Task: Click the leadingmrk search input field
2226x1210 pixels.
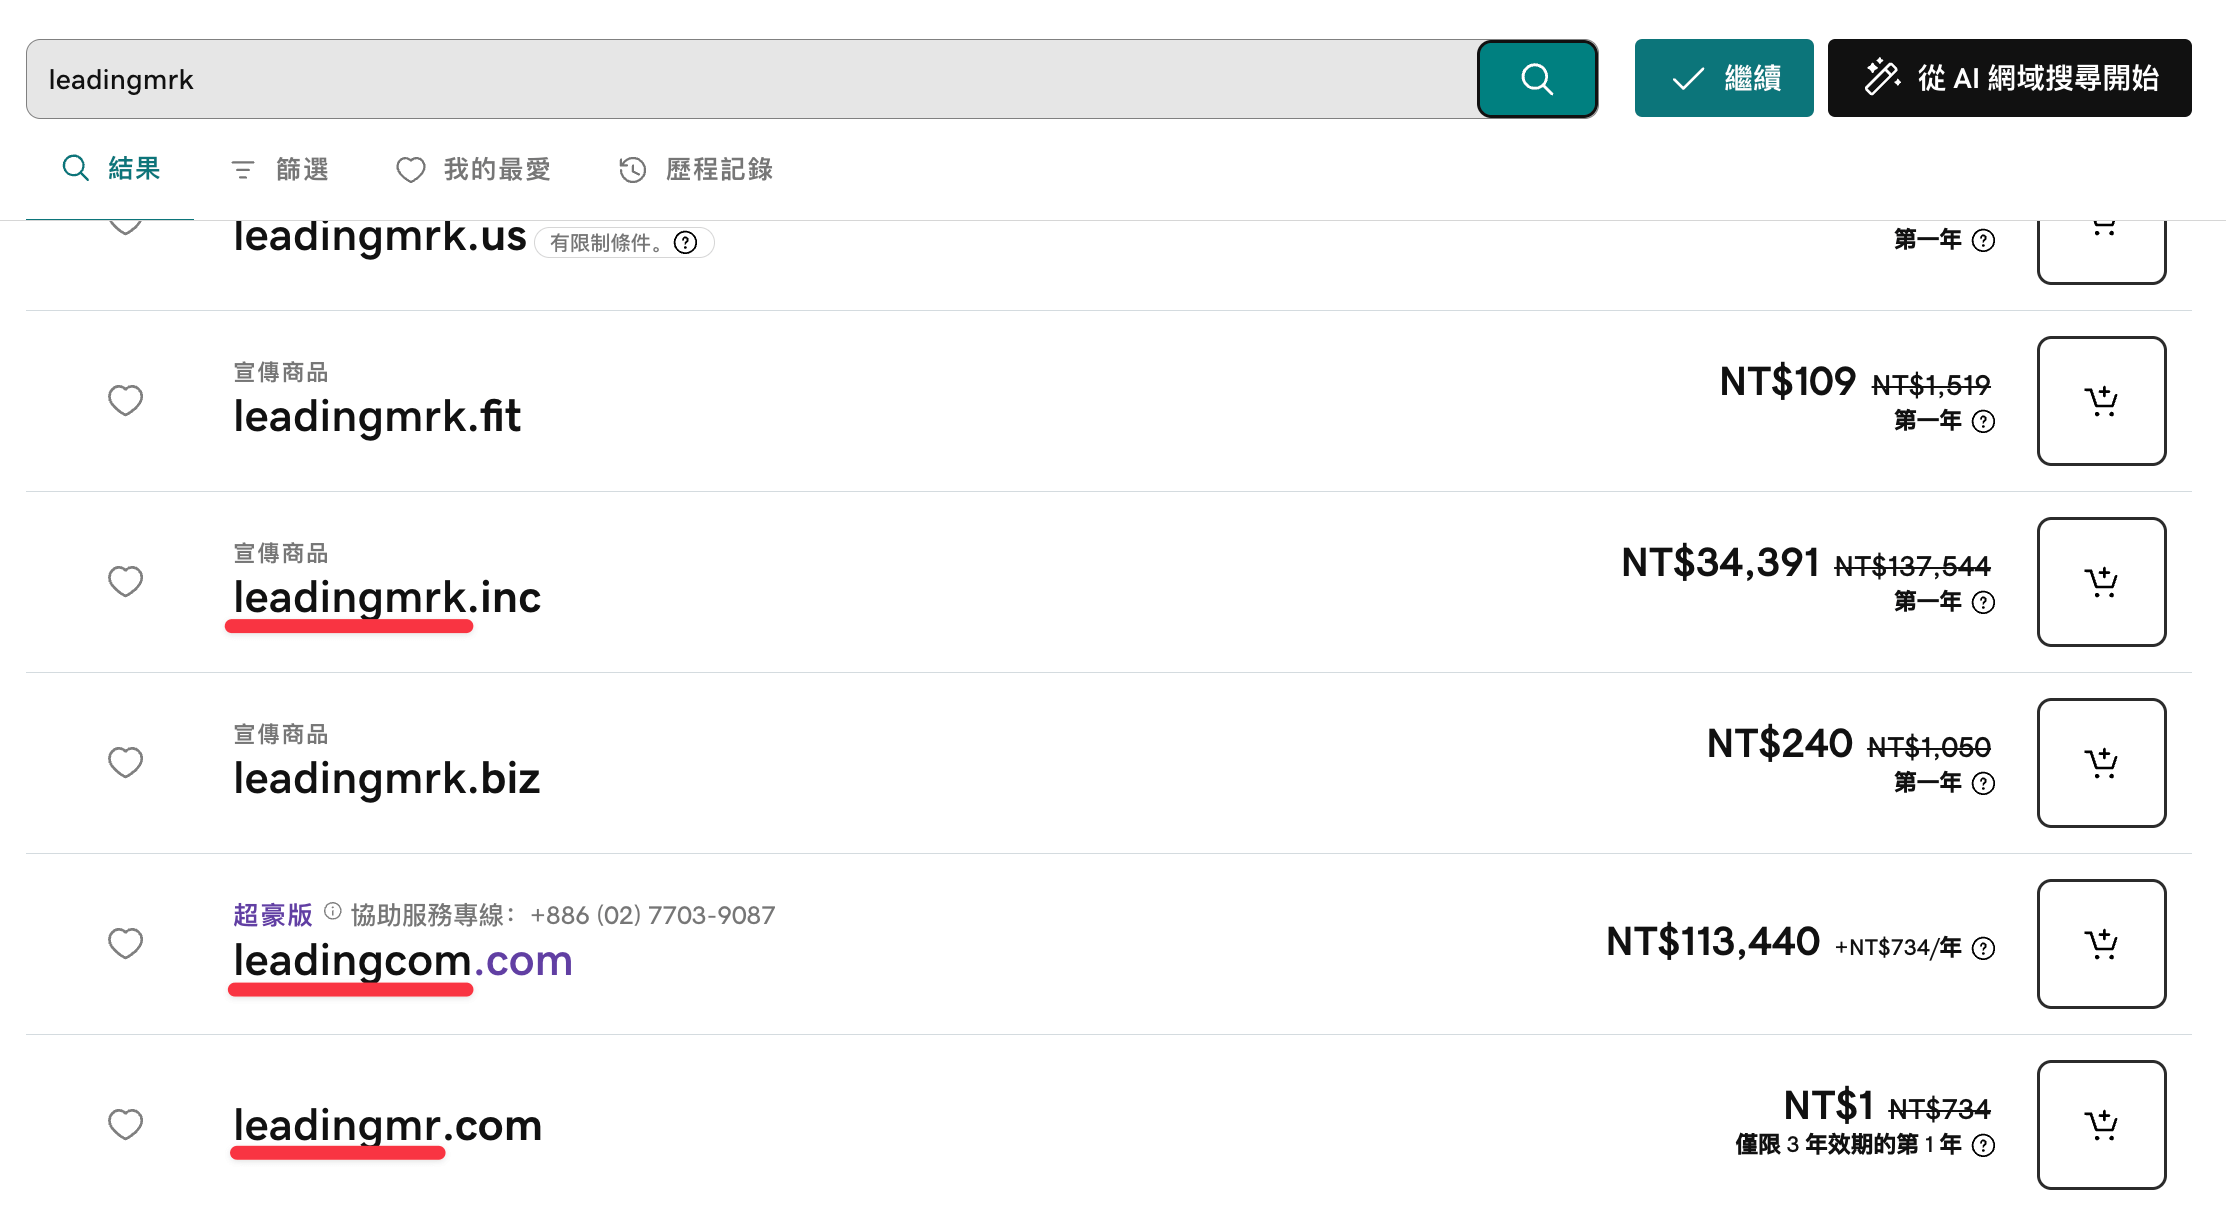Action: pyautogui.click(x=752, y=79)
